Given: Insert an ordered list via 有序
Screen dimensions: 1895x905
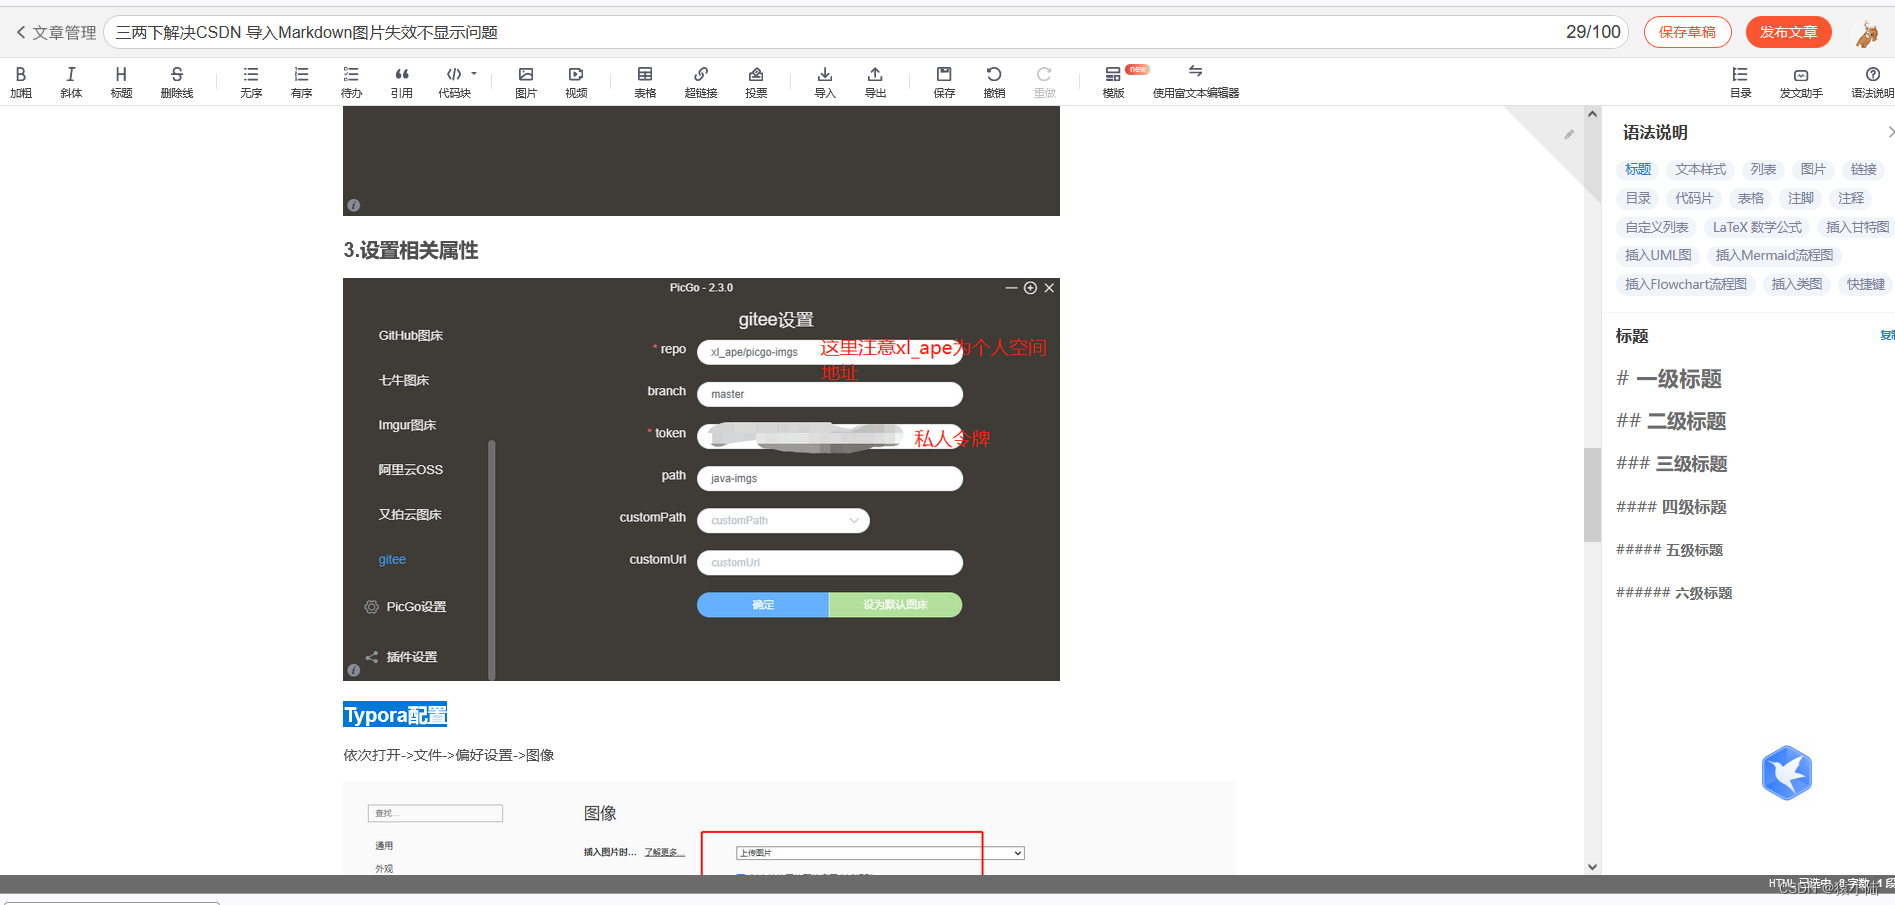Looking at the screenshot, I should click(x=301, y=82).
